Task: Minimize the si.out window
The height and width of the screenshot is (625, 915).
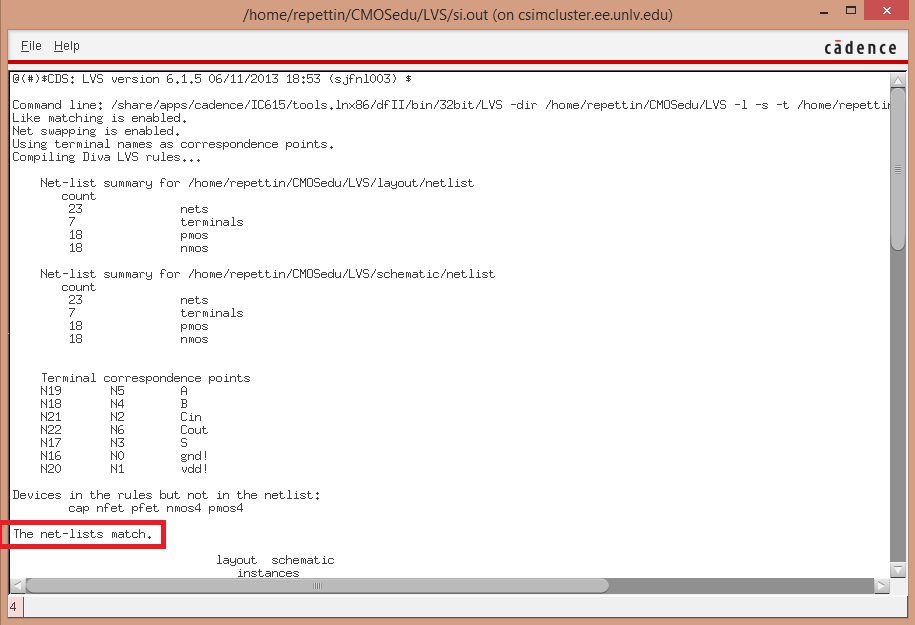Action: [824, 12]
